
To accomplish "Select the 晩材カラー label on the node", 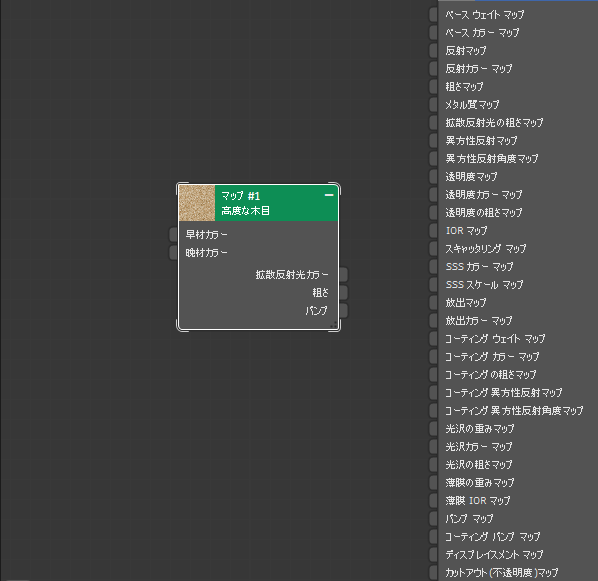I will click(206, 253).
